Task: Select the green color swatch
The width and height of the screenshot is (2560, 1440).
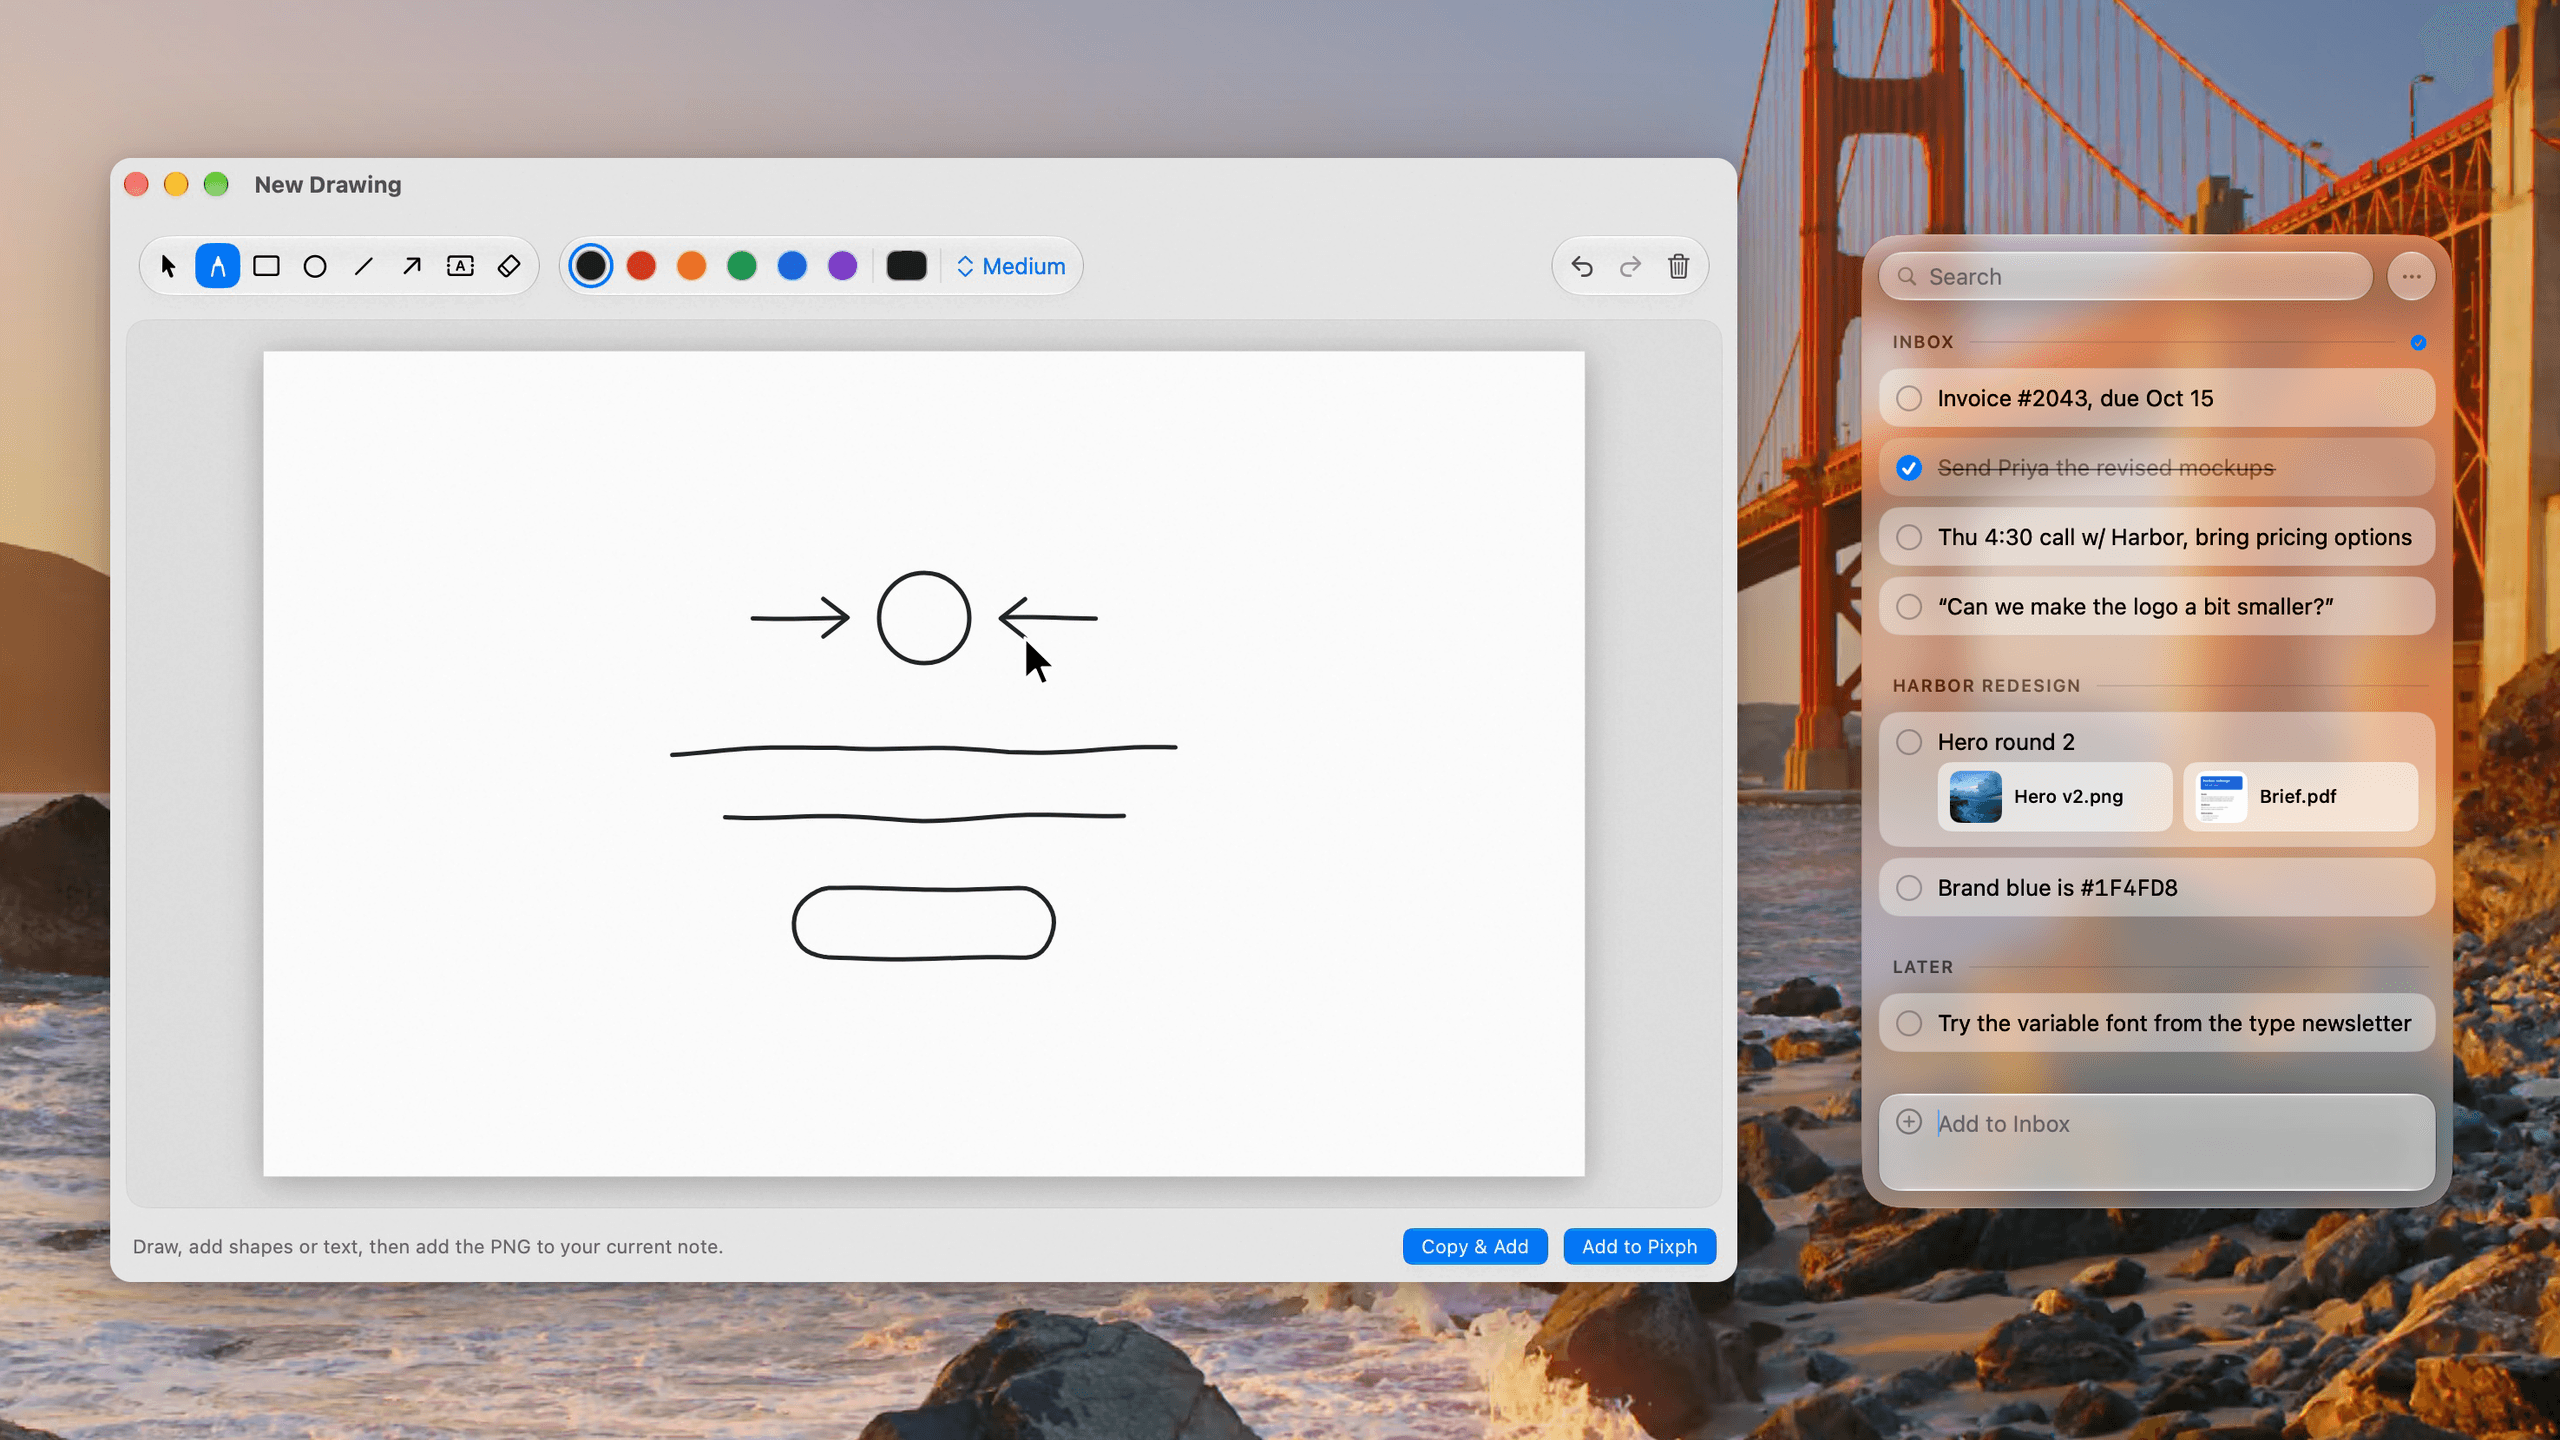Action: 742,266
